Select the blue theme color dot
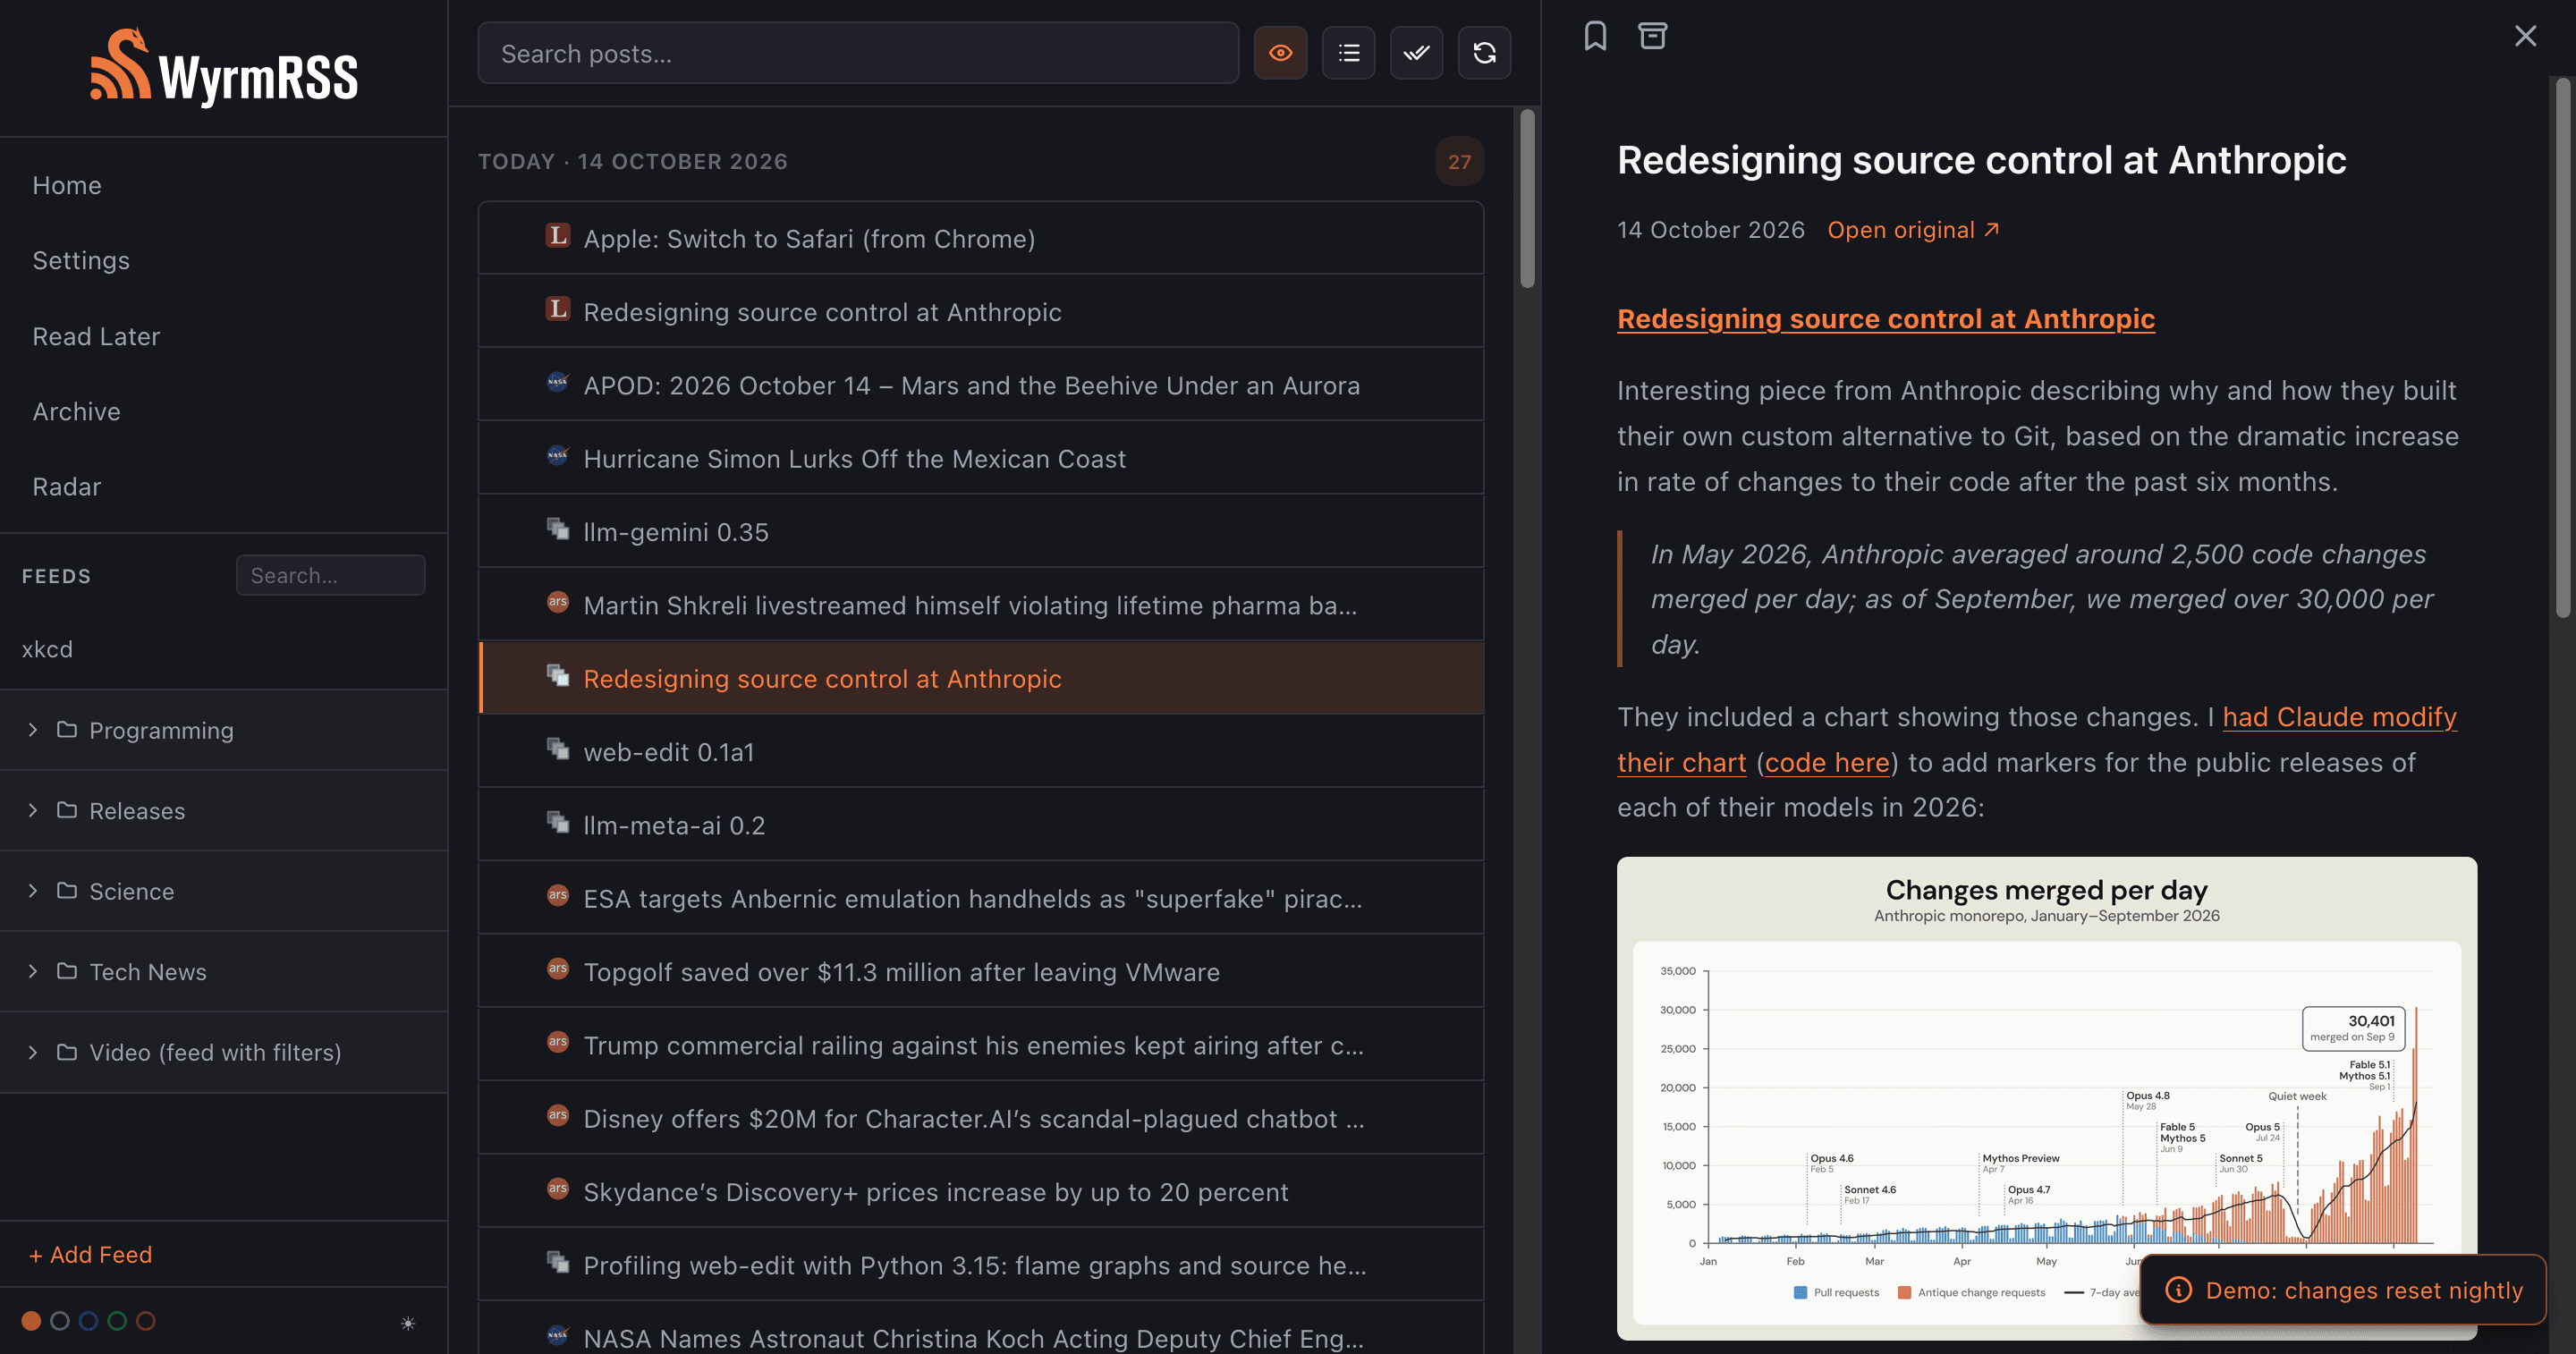Screen dimensions: 2576x1354 (88, 1321)
